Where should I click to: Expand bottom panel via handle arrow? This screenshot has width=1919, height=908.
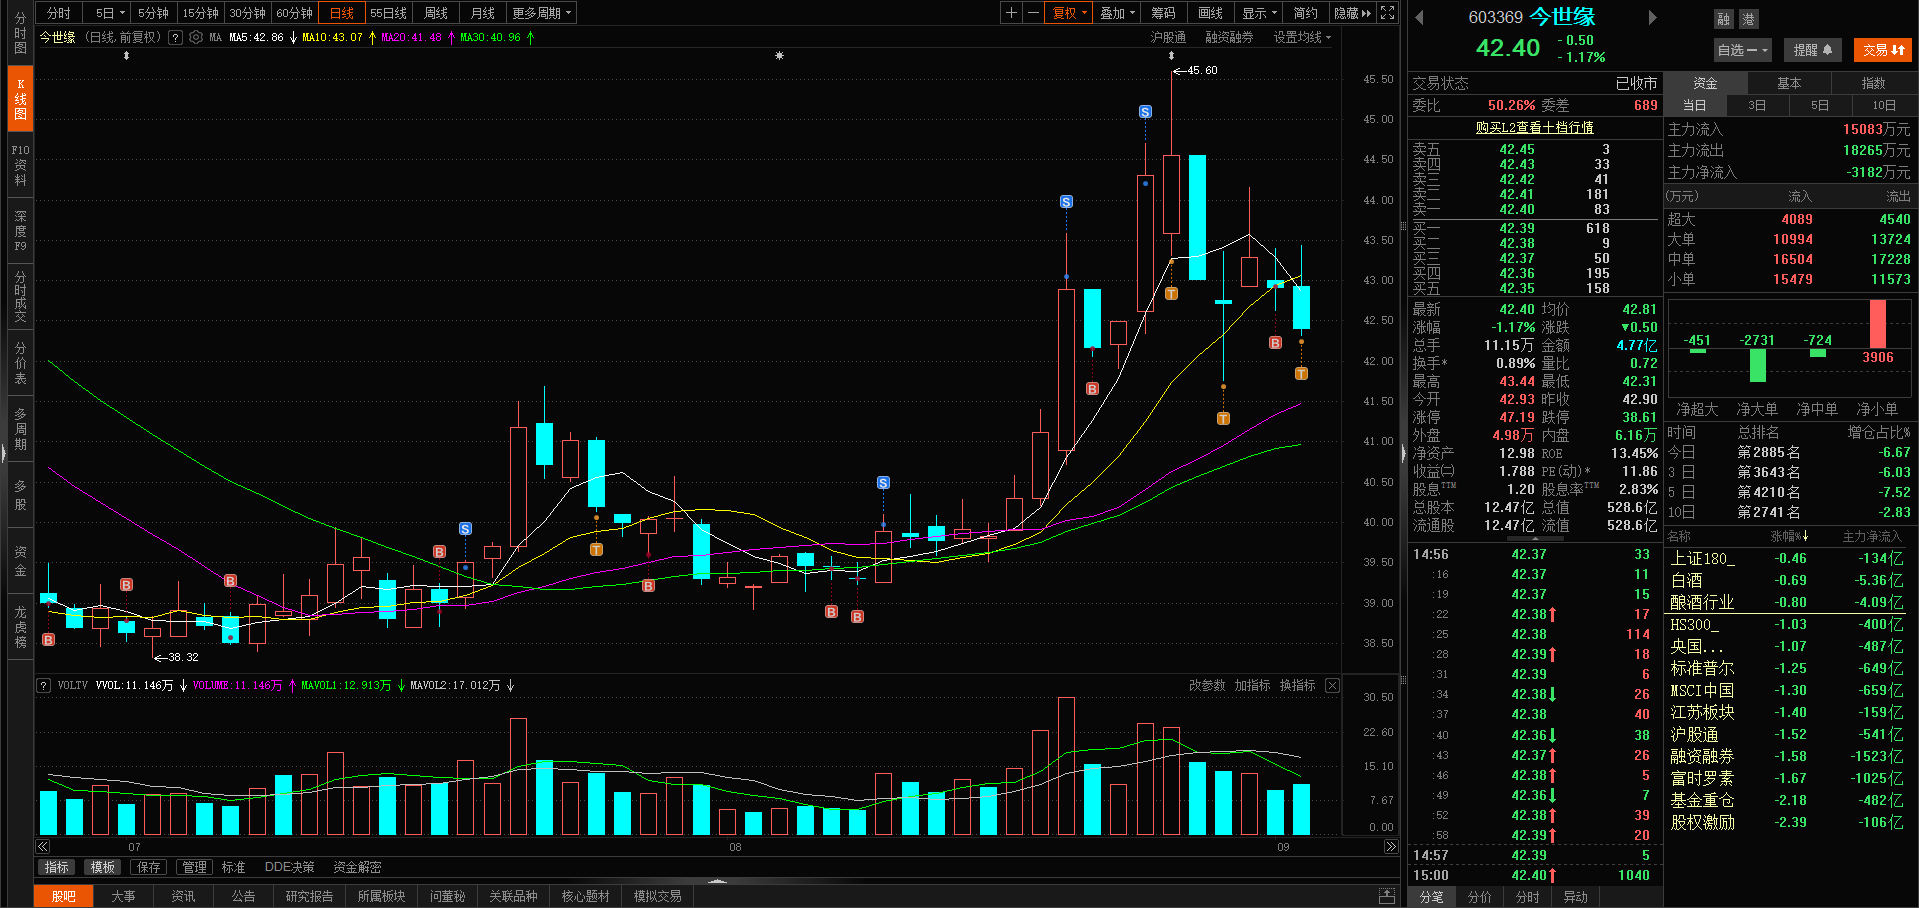pyautogui.click(x=717, y=881)
